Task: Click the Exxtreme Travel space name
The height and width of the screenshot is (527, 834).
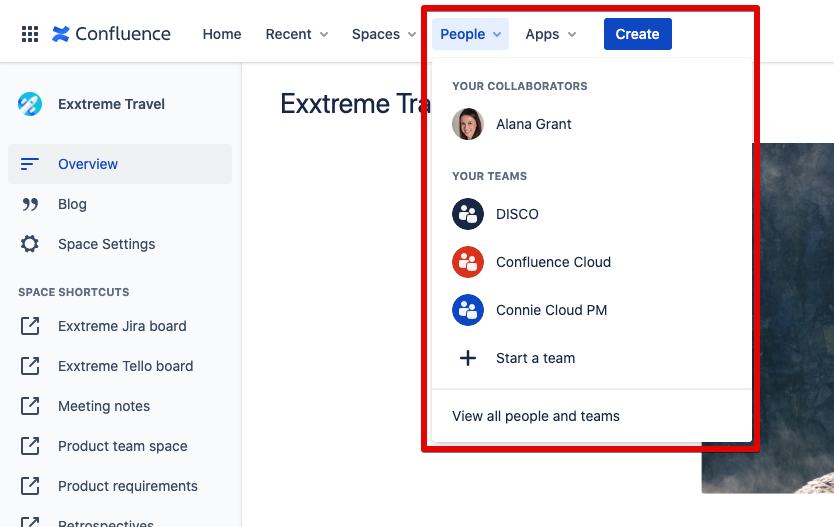Action: tap(111, 104)
